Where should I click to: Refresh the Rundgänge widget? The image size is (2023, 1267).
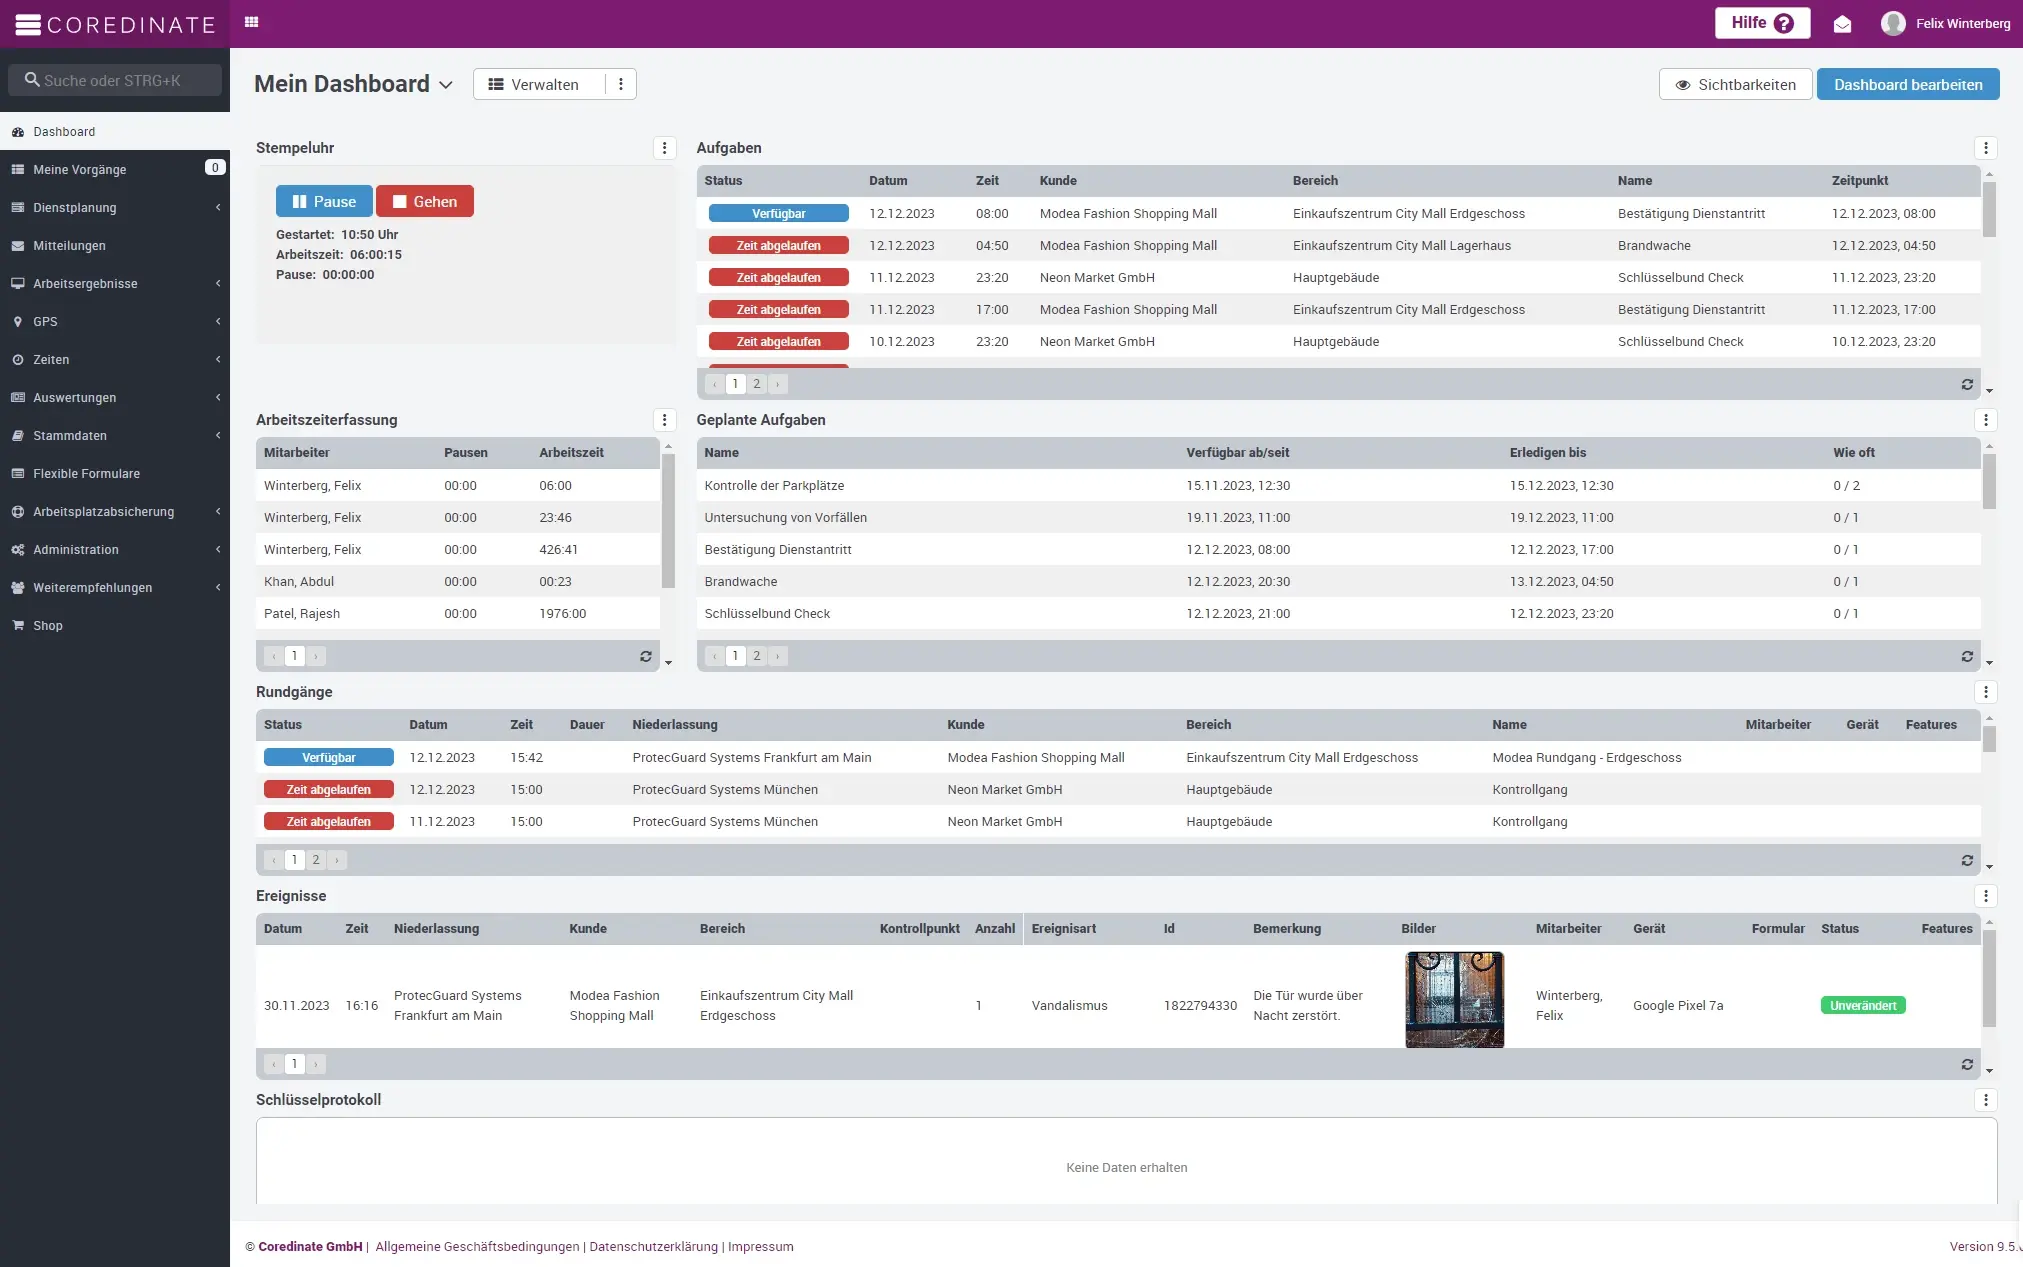coord(1967,860)
